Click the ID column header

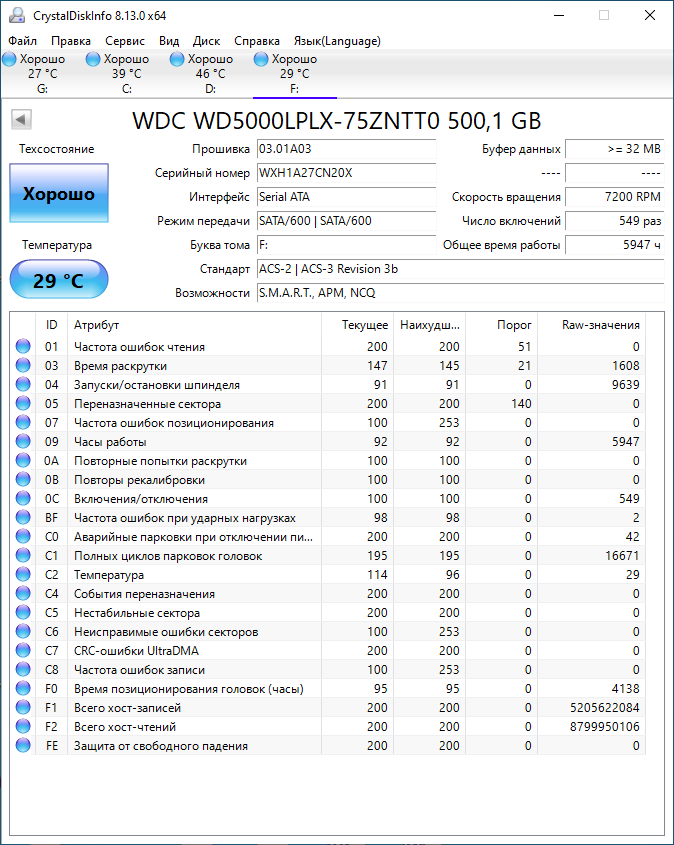[51, 324]
